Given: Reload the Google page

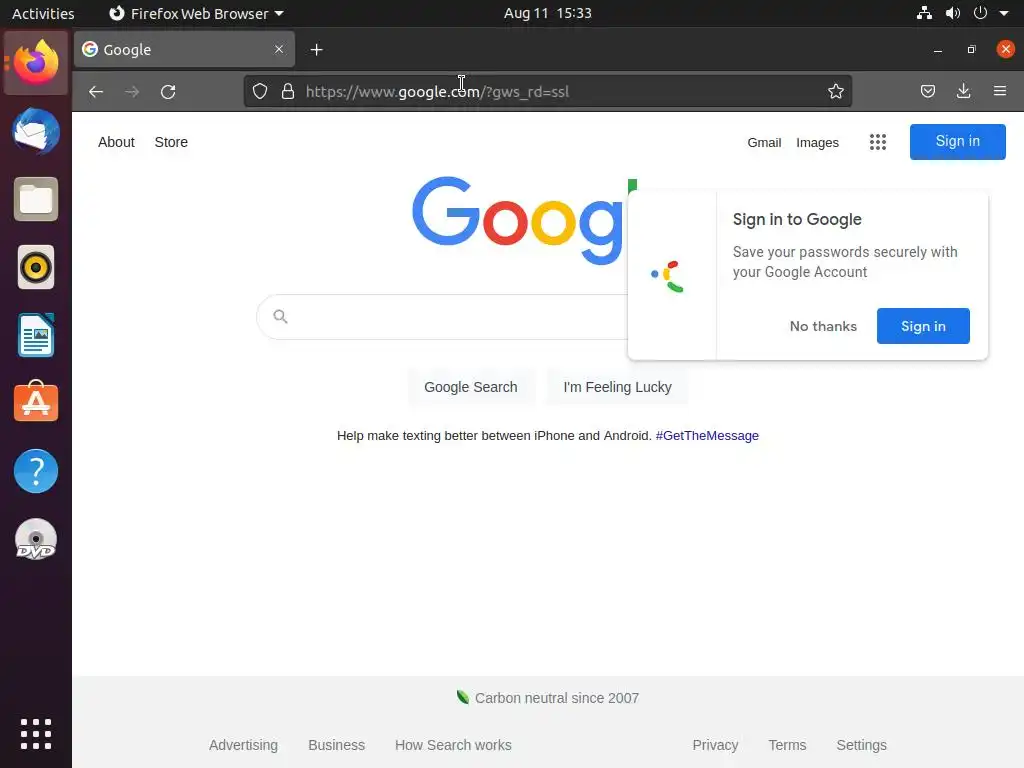Looking at the screenshot, I should pyautogui.click(x=168, y=91).
